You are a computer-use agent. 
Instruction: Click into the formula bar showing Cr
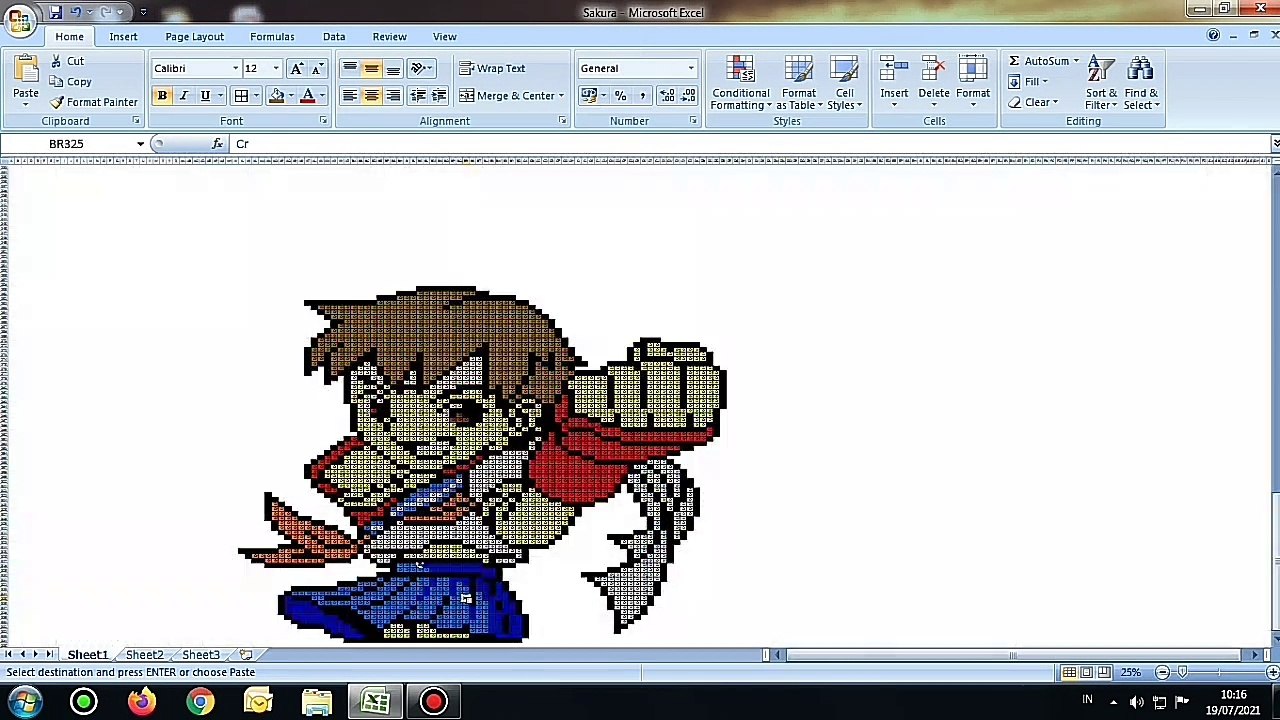[x=748, y=144]
